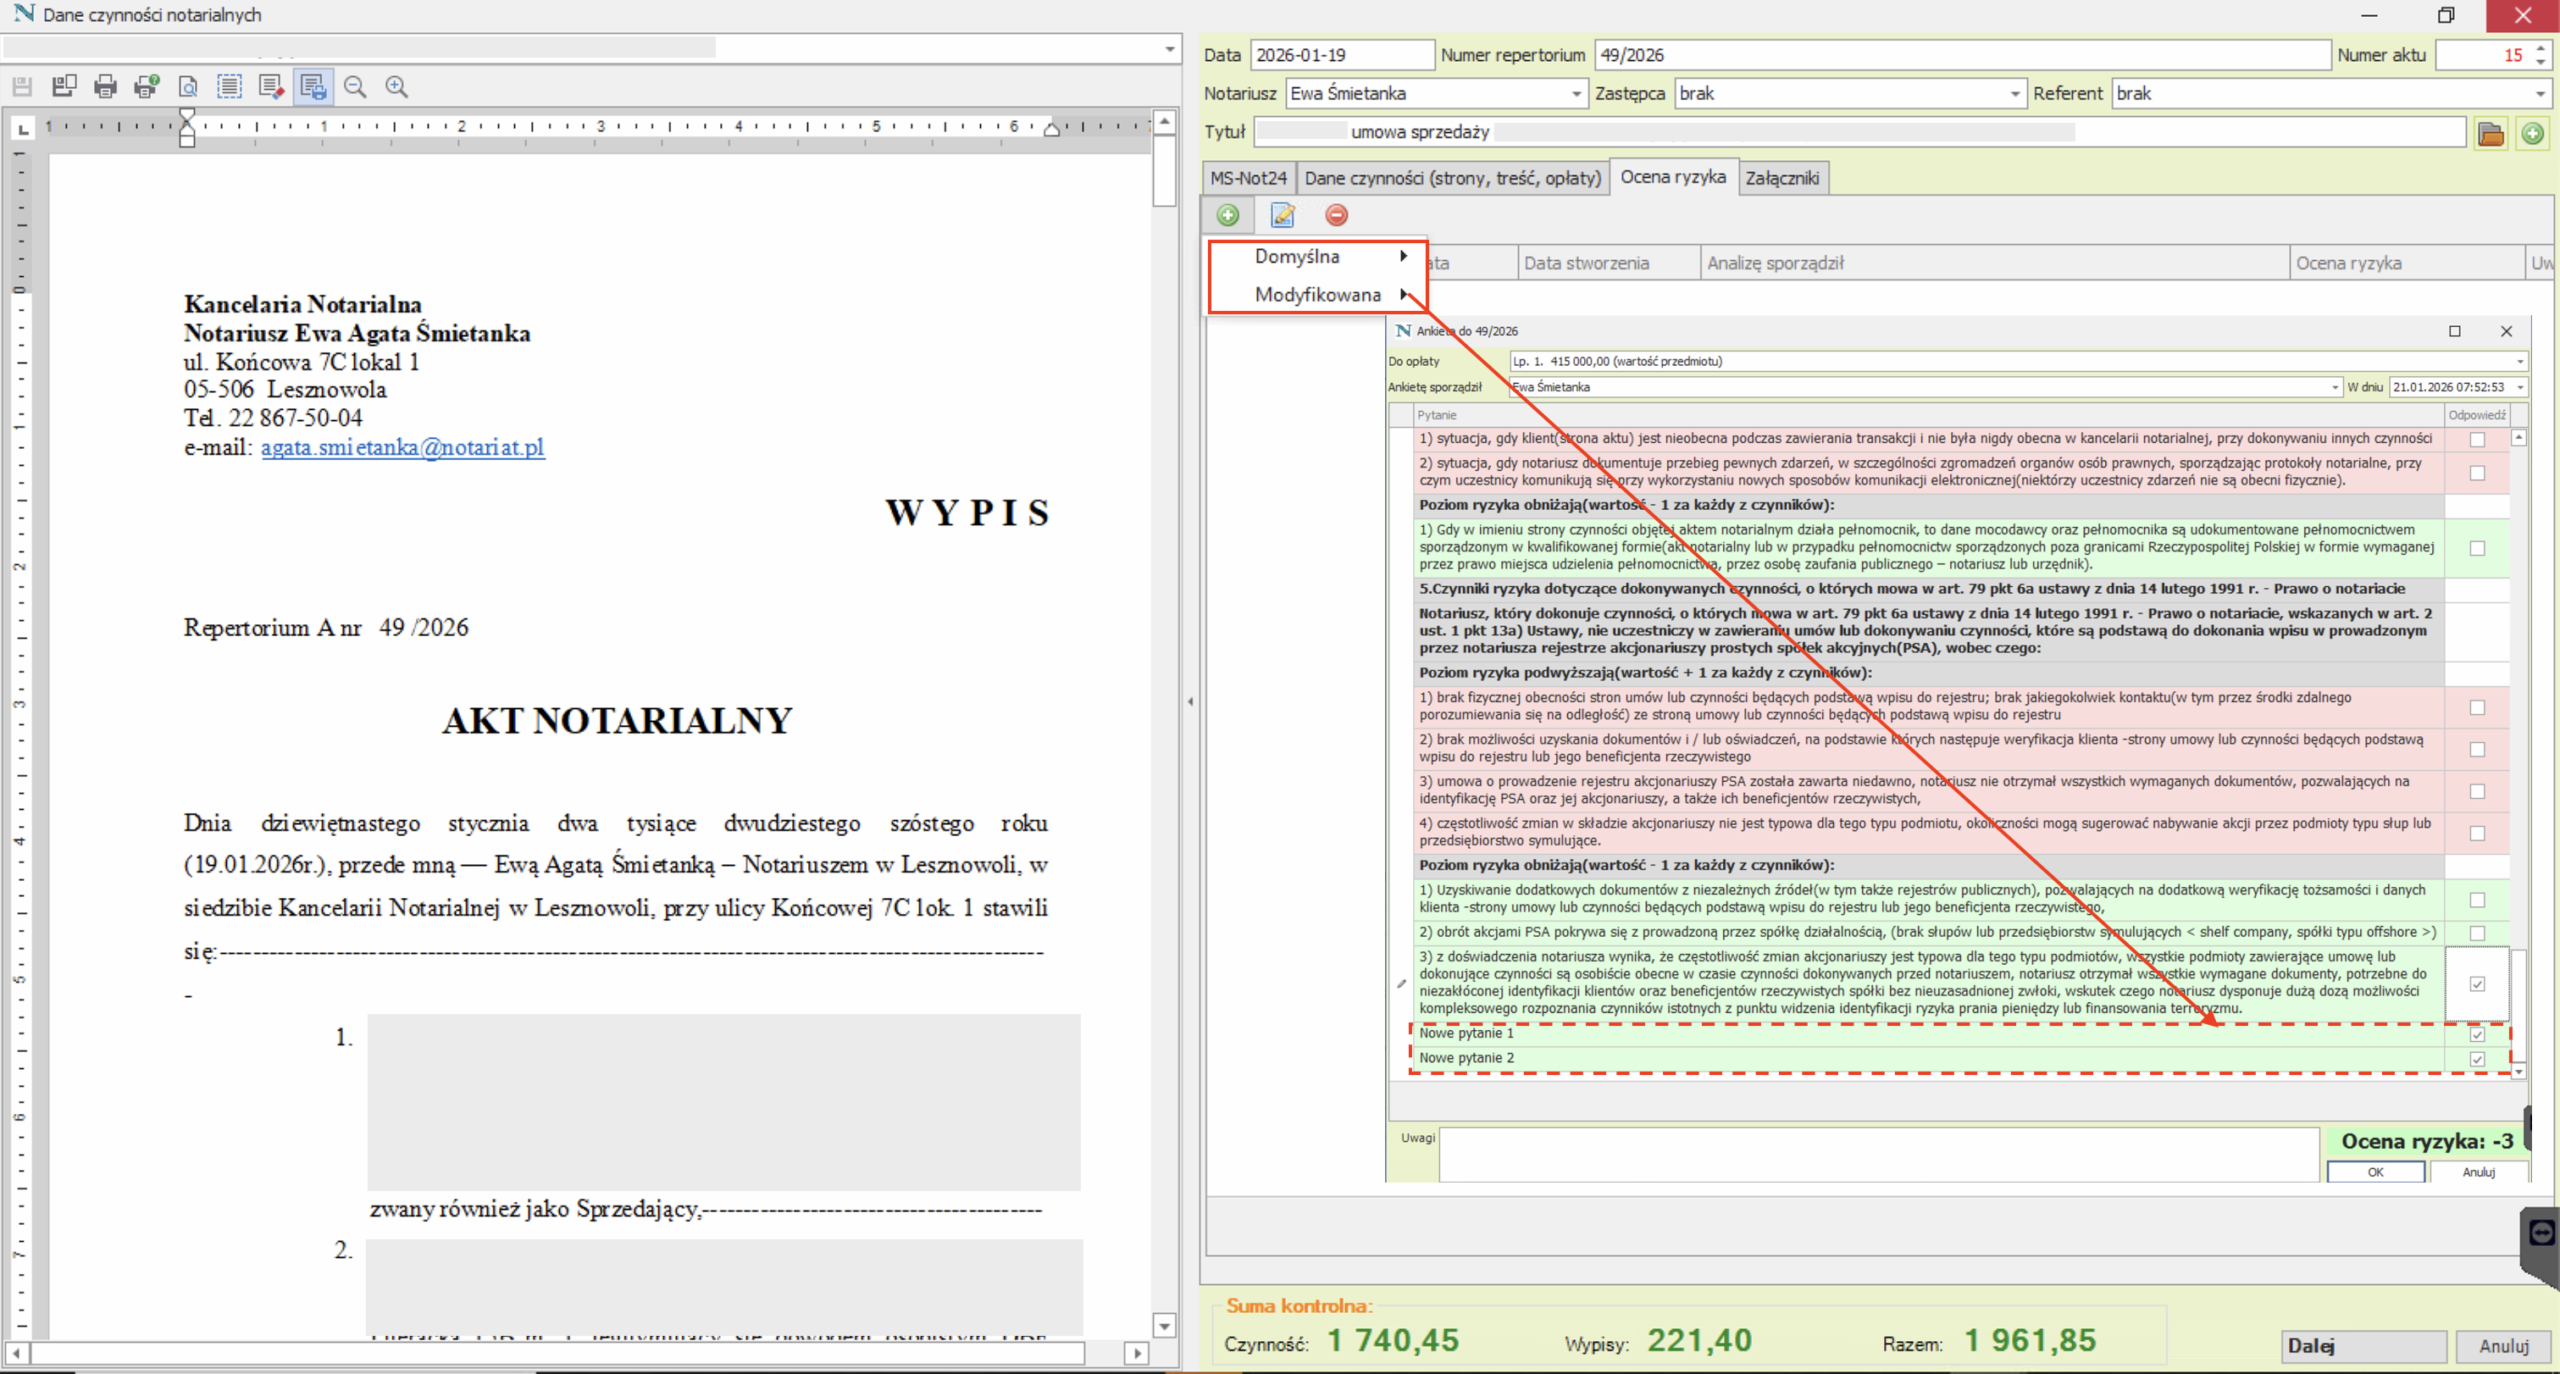Screen dimensions: 2560x1374
Task: Expand the Notariusz dropdown
Action: coord(1576,94)
